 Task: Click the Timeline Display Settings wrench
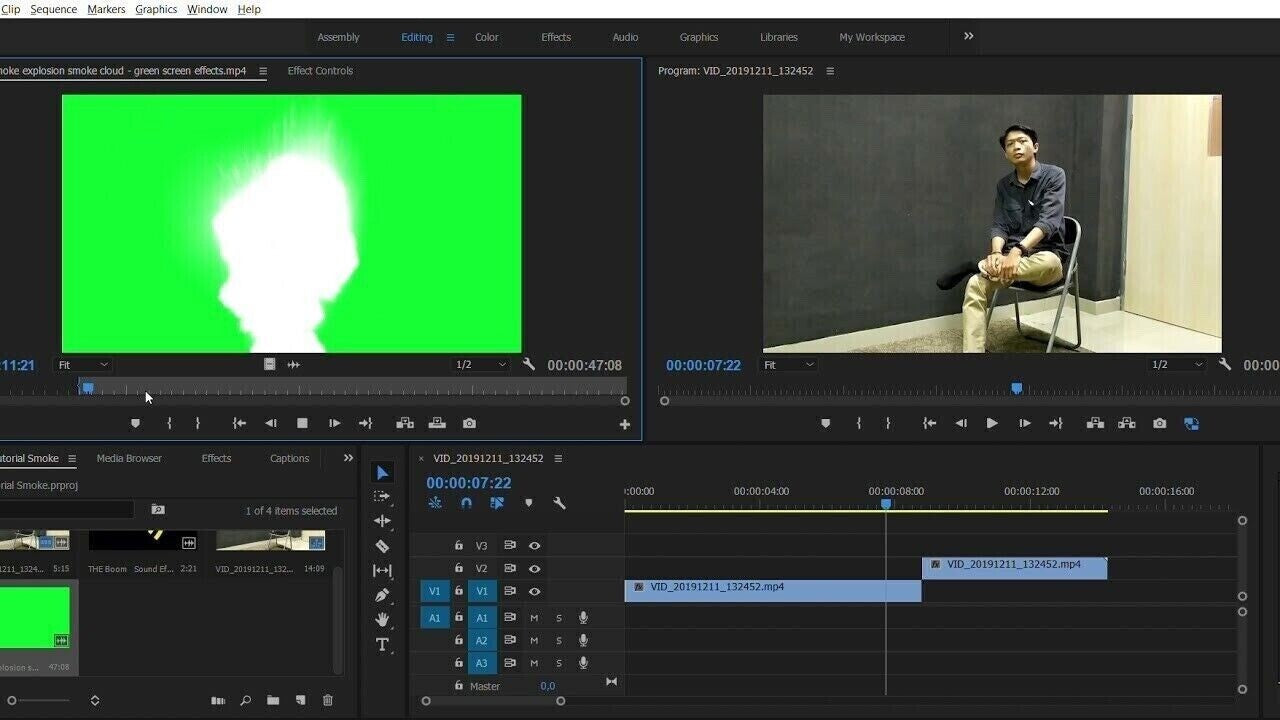click(x=559, y=503)
